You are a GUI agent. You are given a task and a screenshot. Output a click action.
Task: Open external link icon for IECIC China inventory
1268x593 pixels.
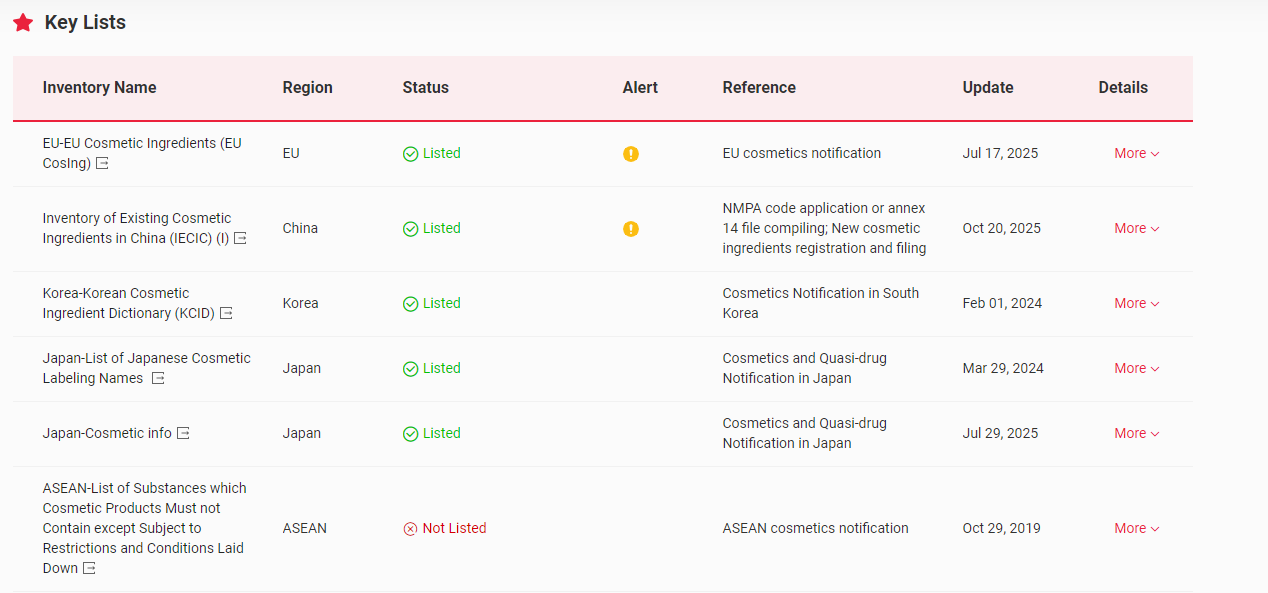(x=240, y=239)
